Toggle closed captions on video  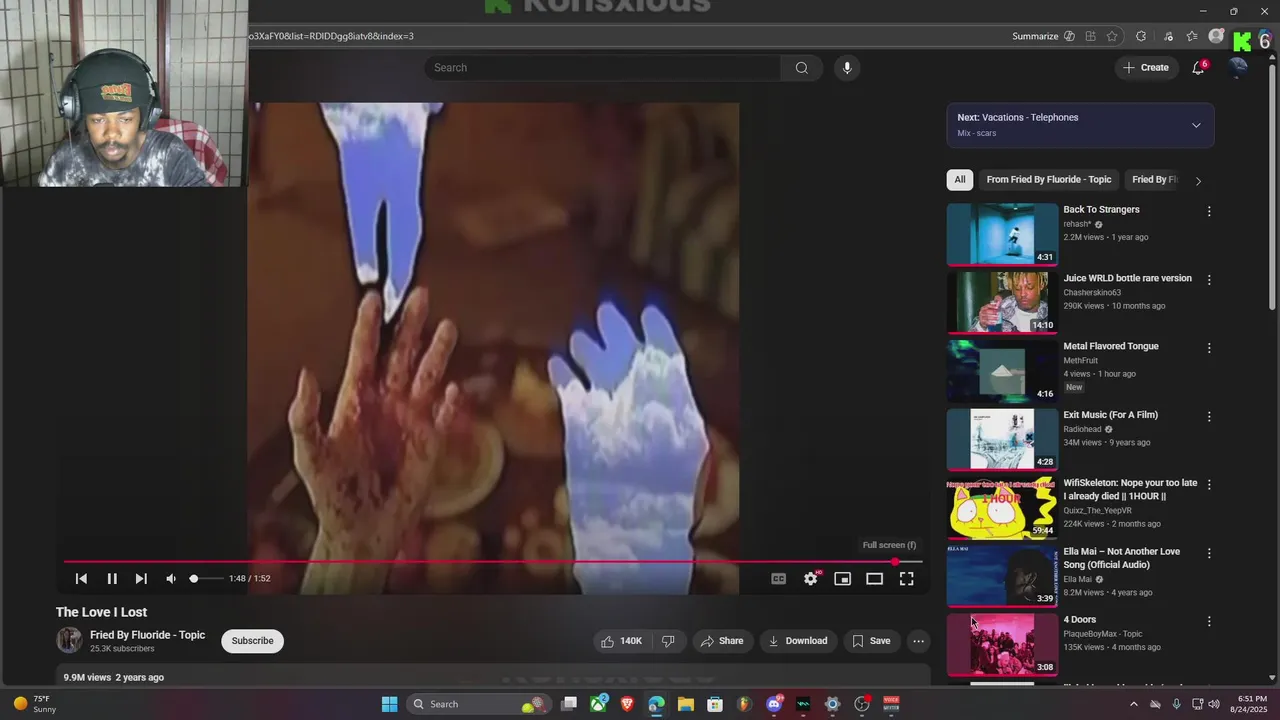[x=779, y=578]
